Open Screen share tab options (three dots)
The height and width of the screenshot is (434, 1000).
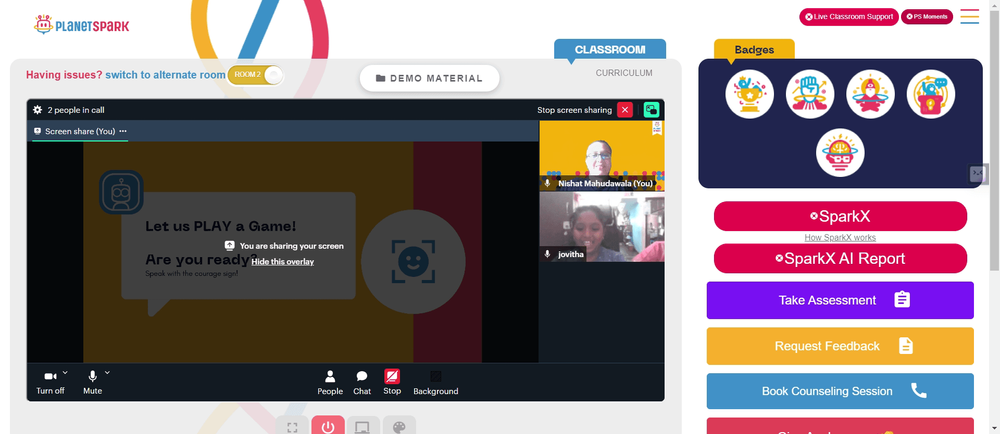tap(123, 131)
